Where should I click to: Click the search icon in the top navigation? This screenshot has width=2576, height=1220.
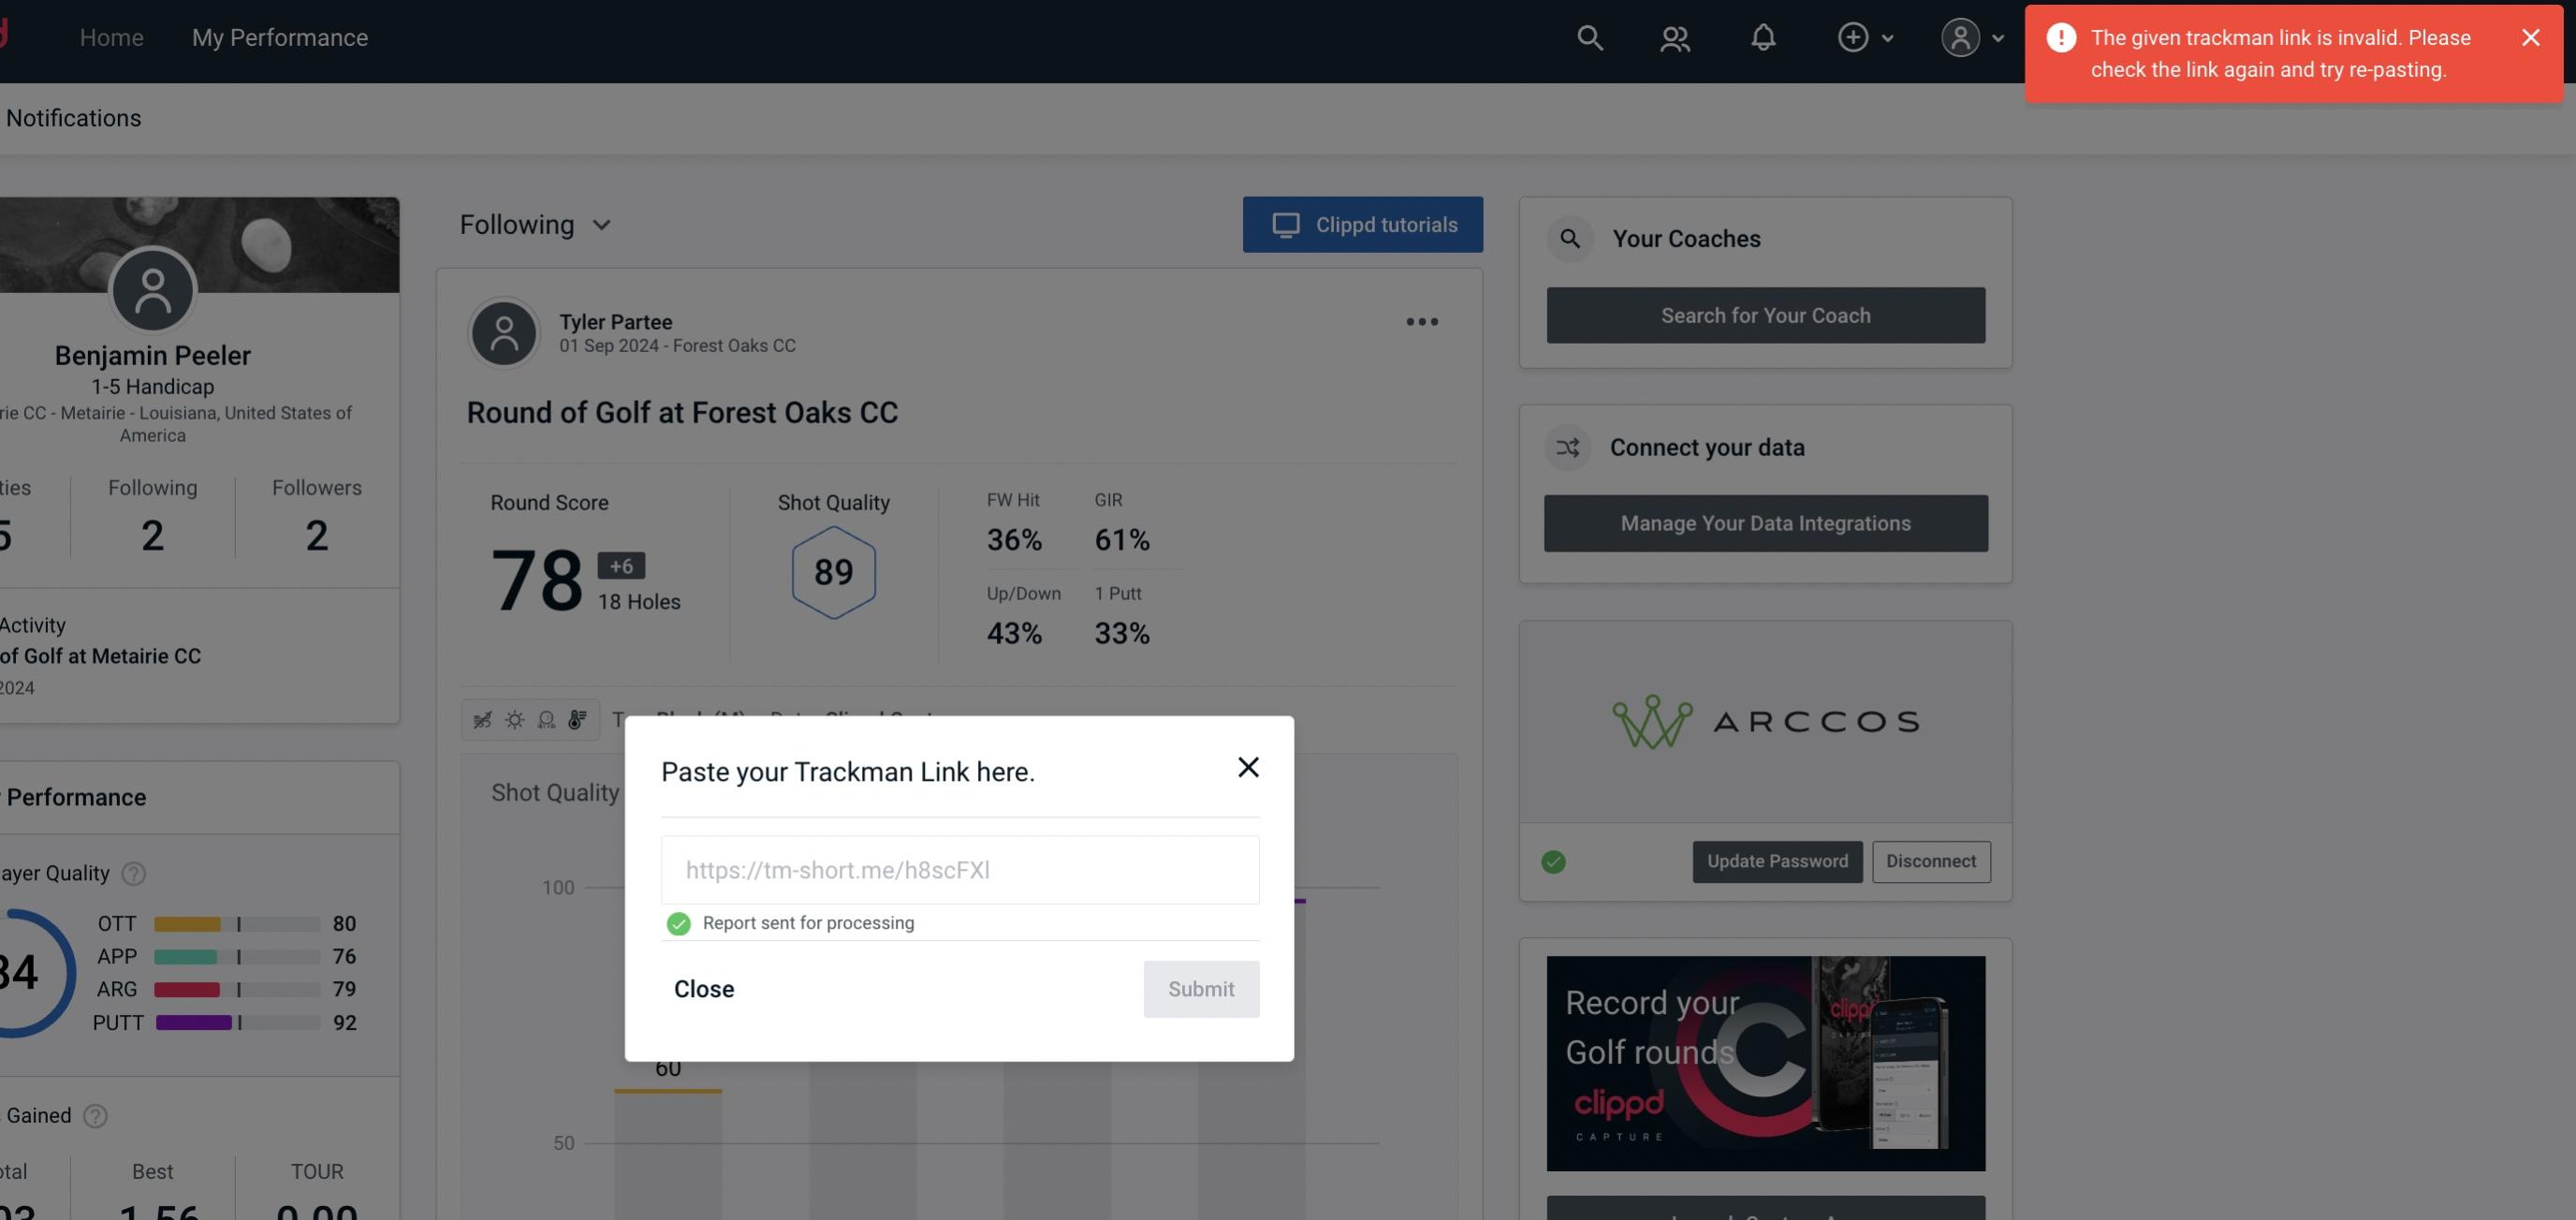coord(1588,37)
